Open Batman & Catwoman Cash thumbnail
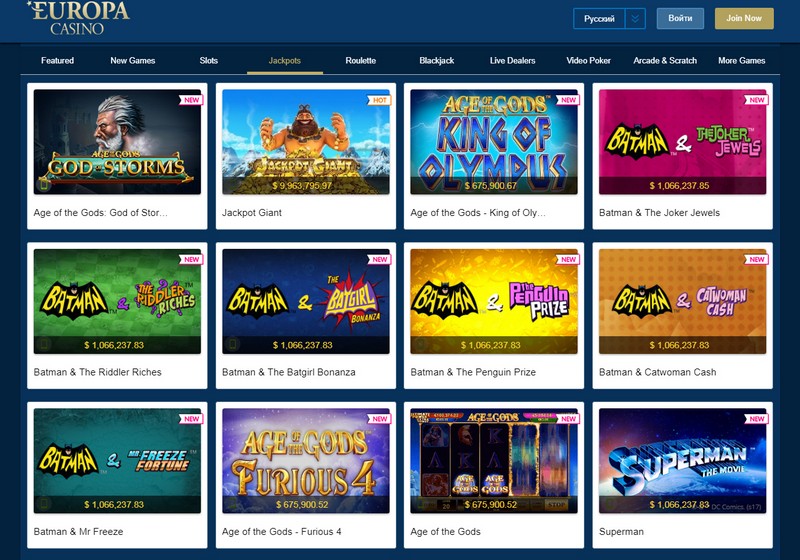The height and width of the screenshot is (560, 800). (683, 301)
